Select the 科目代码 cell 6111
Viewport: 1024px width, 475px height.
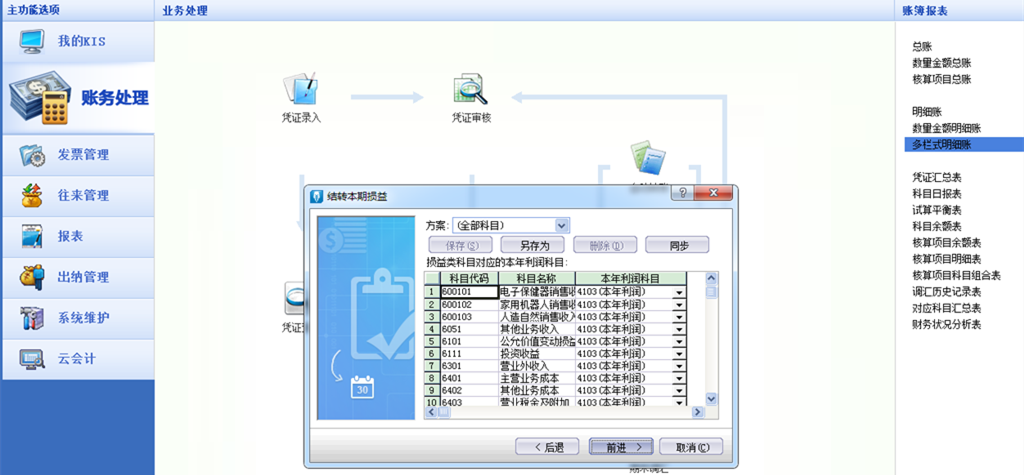click(469, 353)
